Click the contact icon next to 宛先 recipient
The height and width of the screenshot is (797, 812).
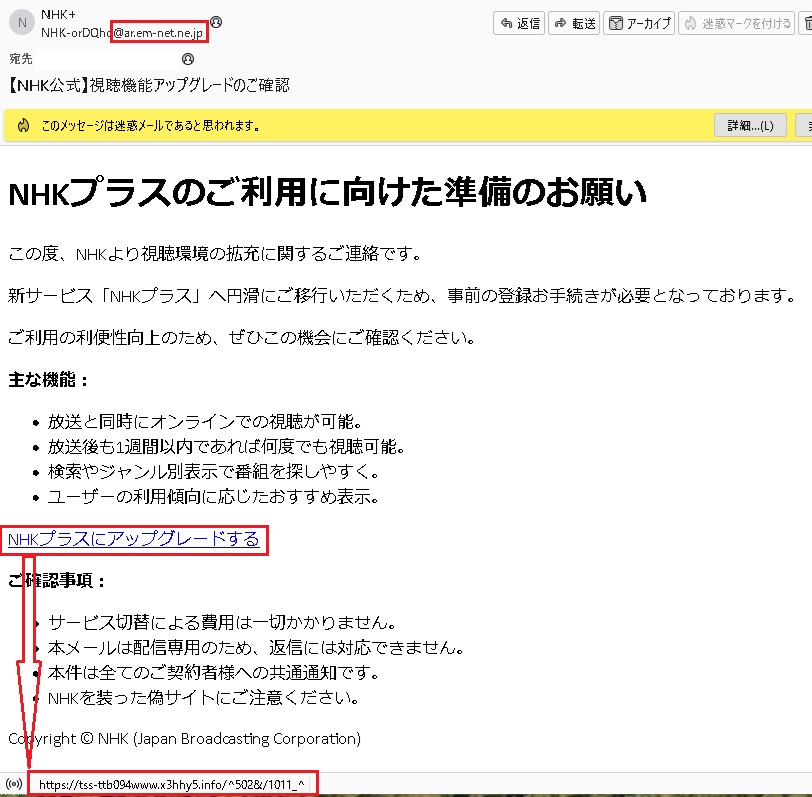188,59
